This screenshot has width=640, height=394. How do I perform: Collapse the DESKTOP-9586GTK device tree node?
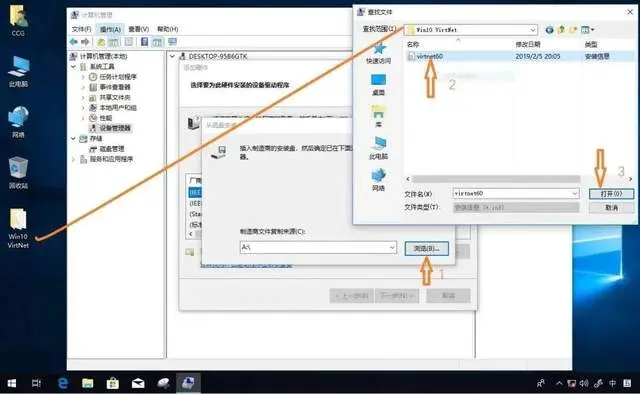click(172, 56)
